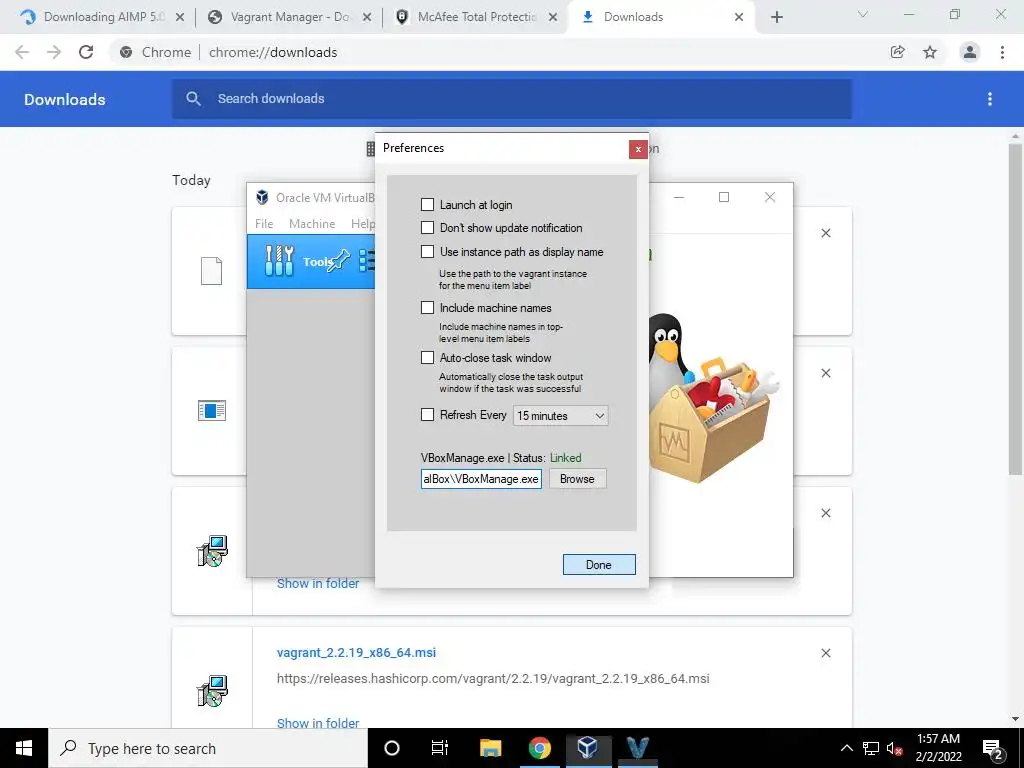This screenshot has width=1024, height=768.
Task: Enable the Refresh Every checkbox
Action: tap(427, 415)
